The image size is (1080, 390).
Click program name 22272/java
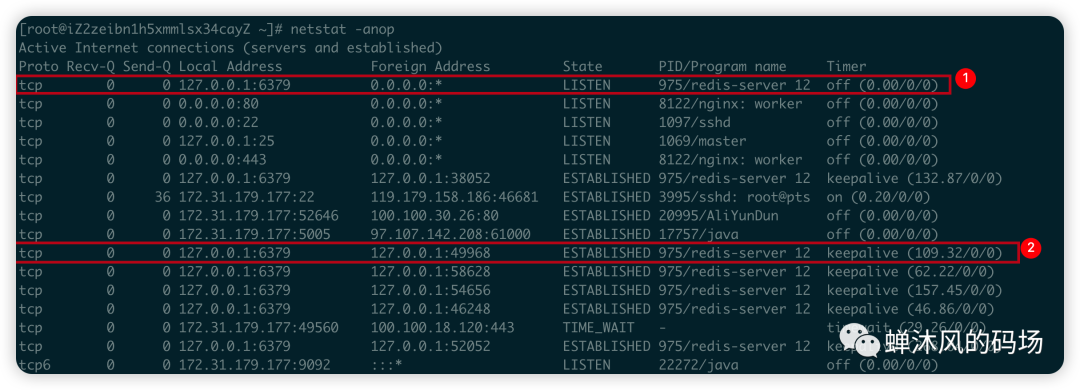point(698,365)
